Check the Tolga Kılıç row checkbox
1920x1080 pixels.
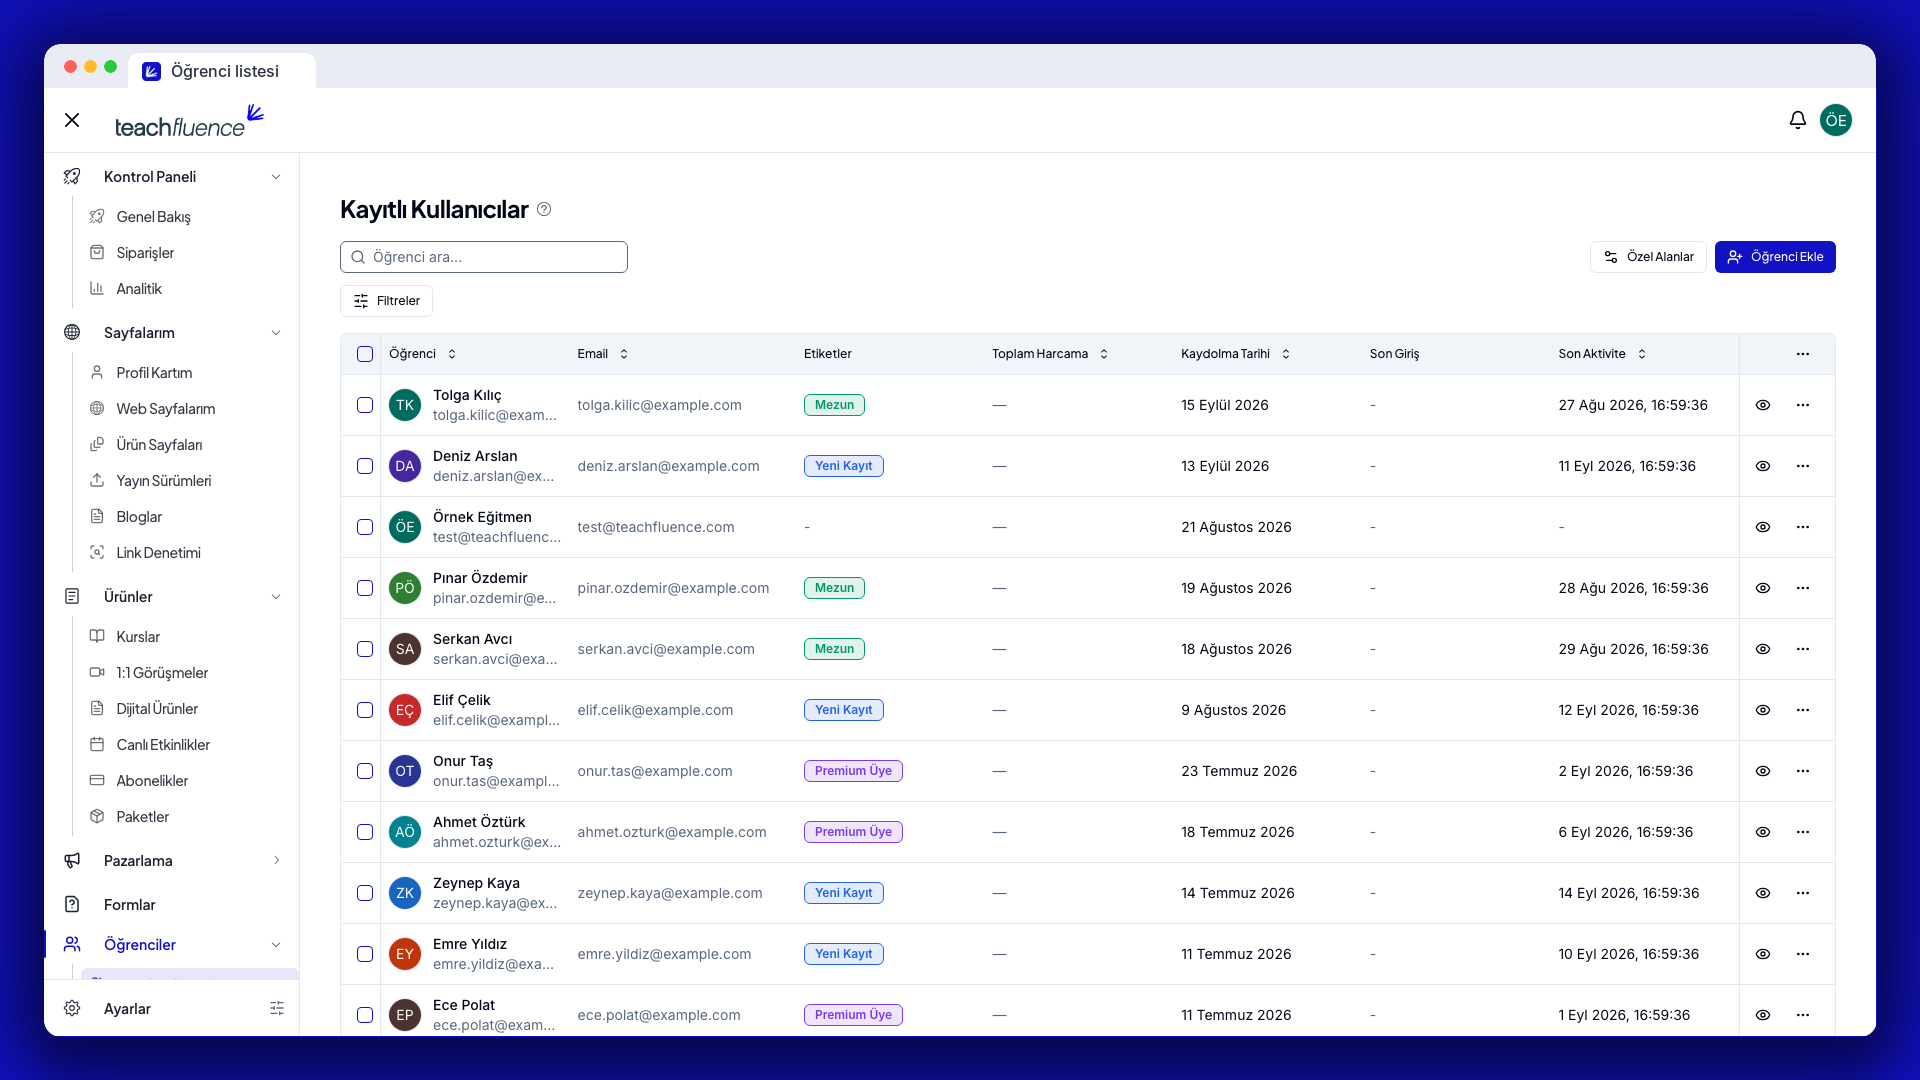365,405
